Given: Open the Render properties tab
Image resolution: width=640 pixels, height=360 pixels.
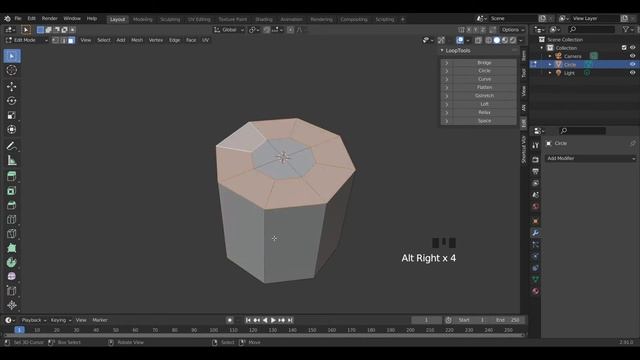Looking at the screenshot, I should click(536, 160).
